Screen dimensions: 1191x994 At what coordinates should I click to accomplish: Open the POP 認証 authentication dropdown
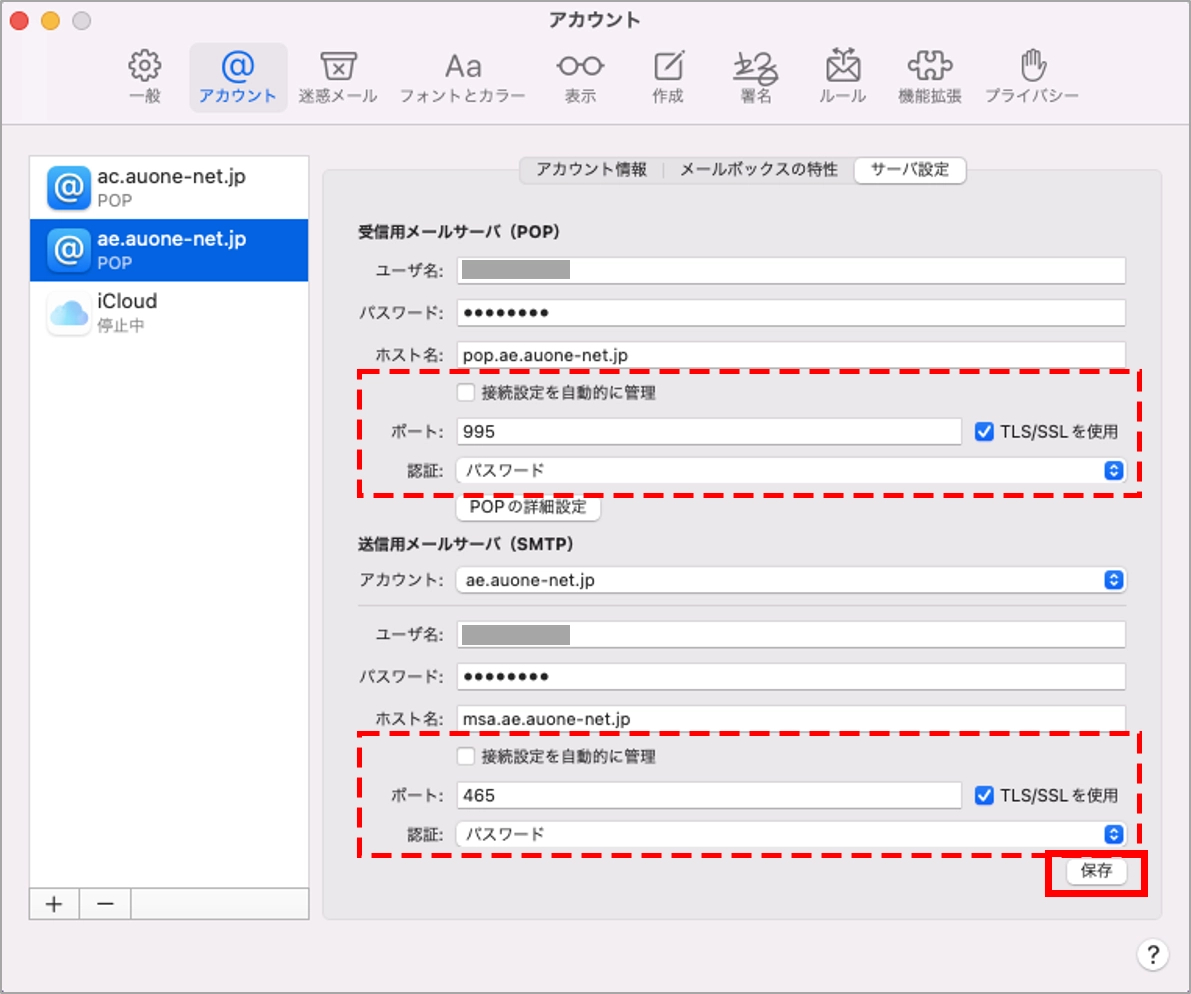[x=790, y=470]
